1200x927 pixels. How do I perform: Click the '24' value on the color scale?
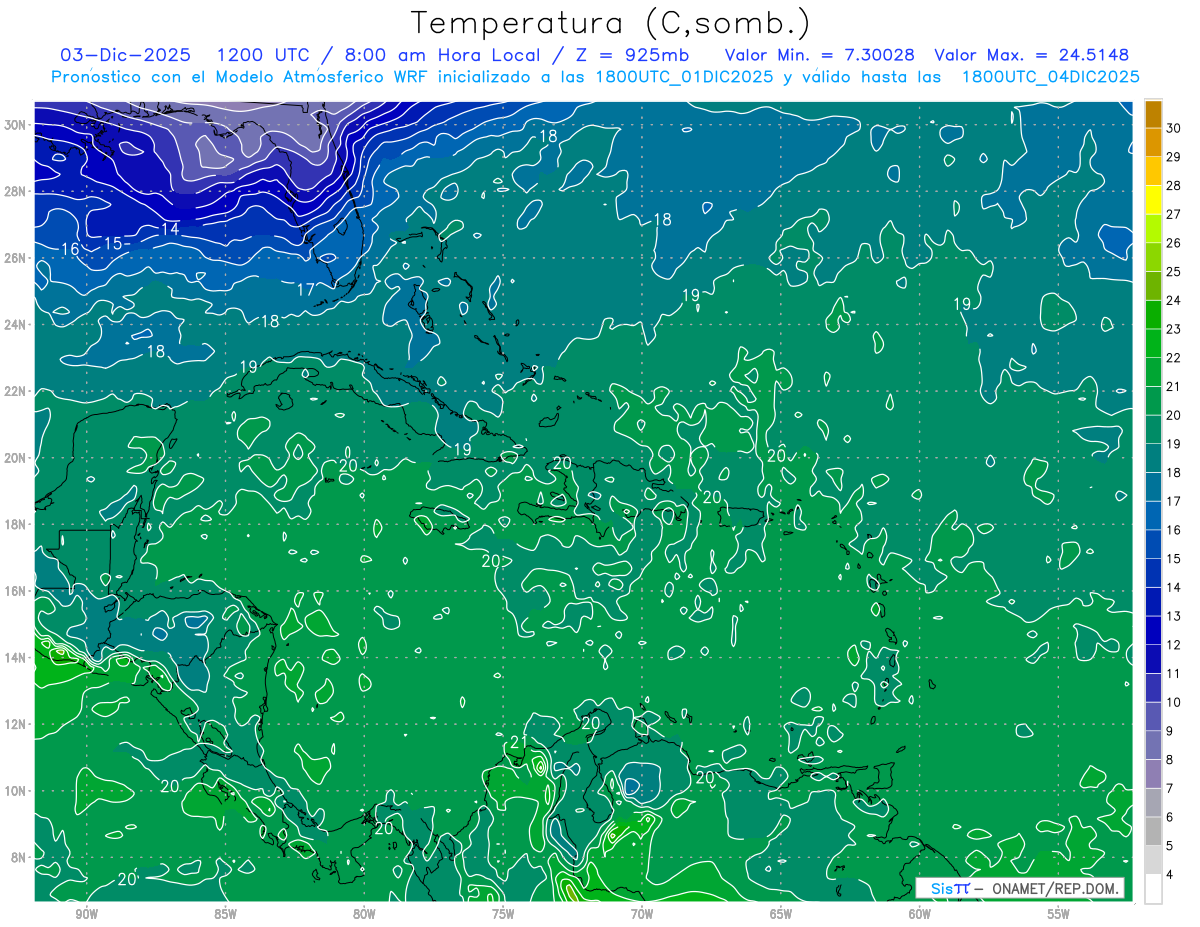pos(1174,300)
